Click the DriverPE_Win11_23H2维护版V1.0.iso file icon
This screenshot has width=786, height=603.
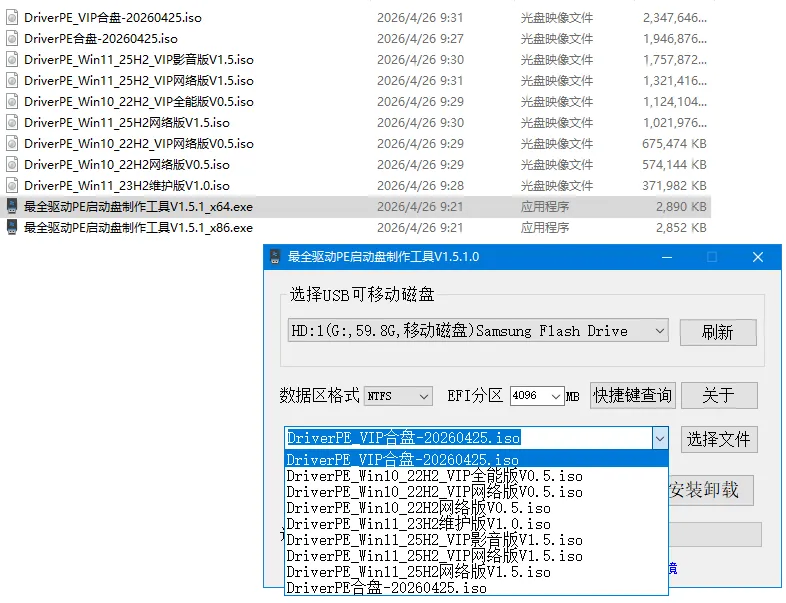(x=12, y=186)
